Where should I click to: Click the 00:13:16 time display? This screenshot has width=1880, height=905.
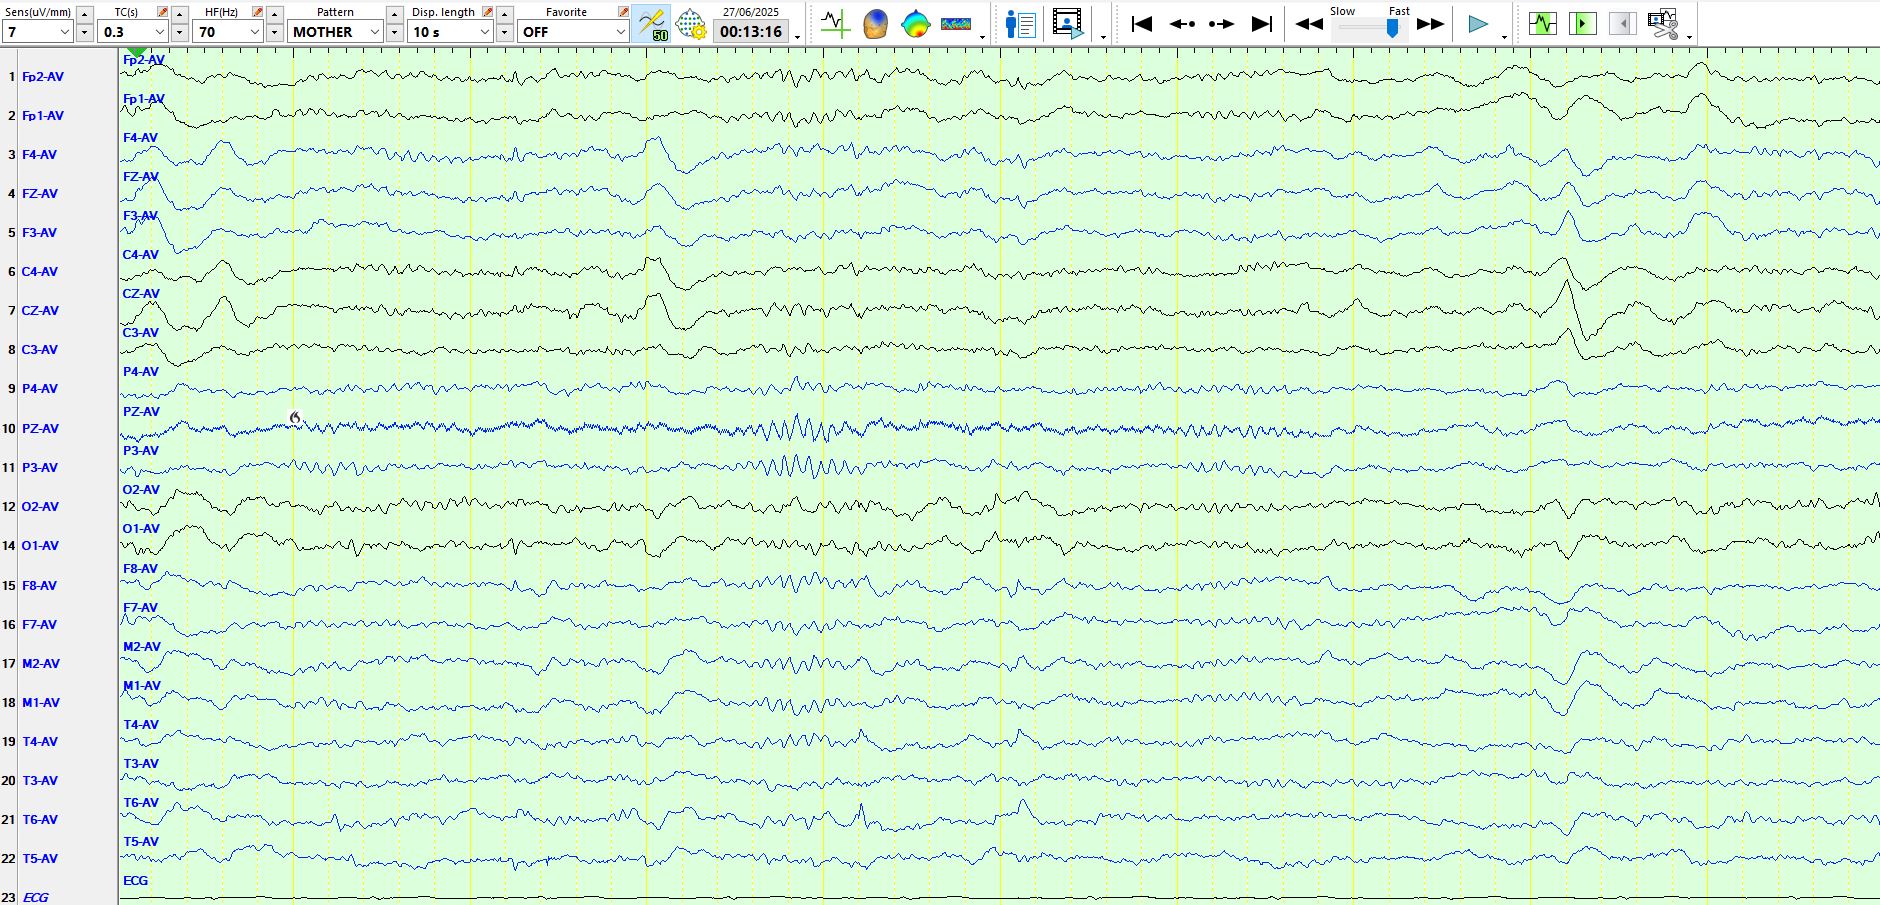click(x=751, y=32)
